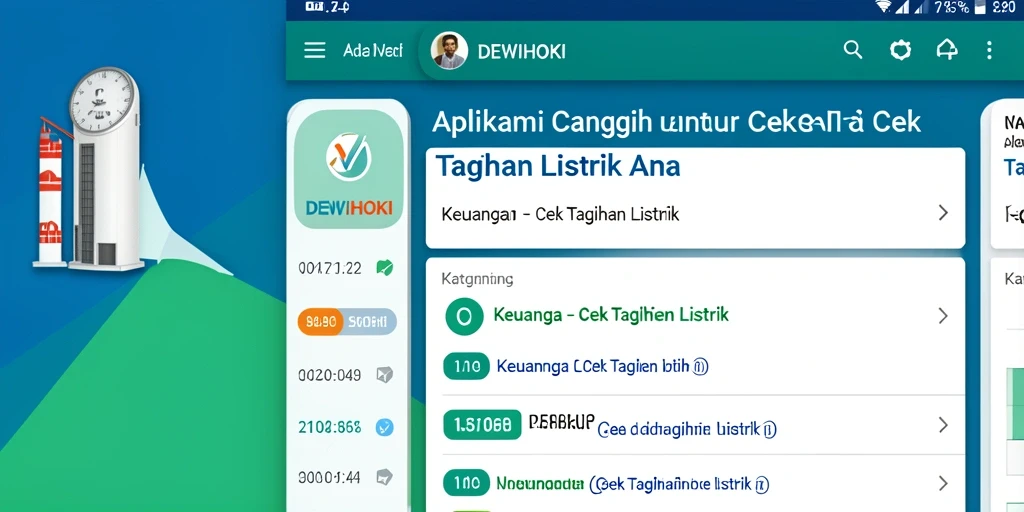Click the search magnifier icon
1024x512 pixels.
click(x=853, y=50)
